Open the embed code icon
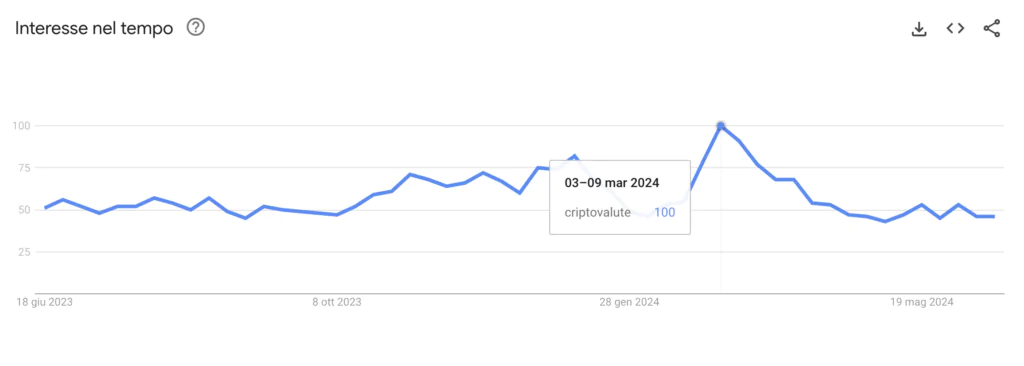The width and height of the screenshot is (1024, 366). point(955,29)
